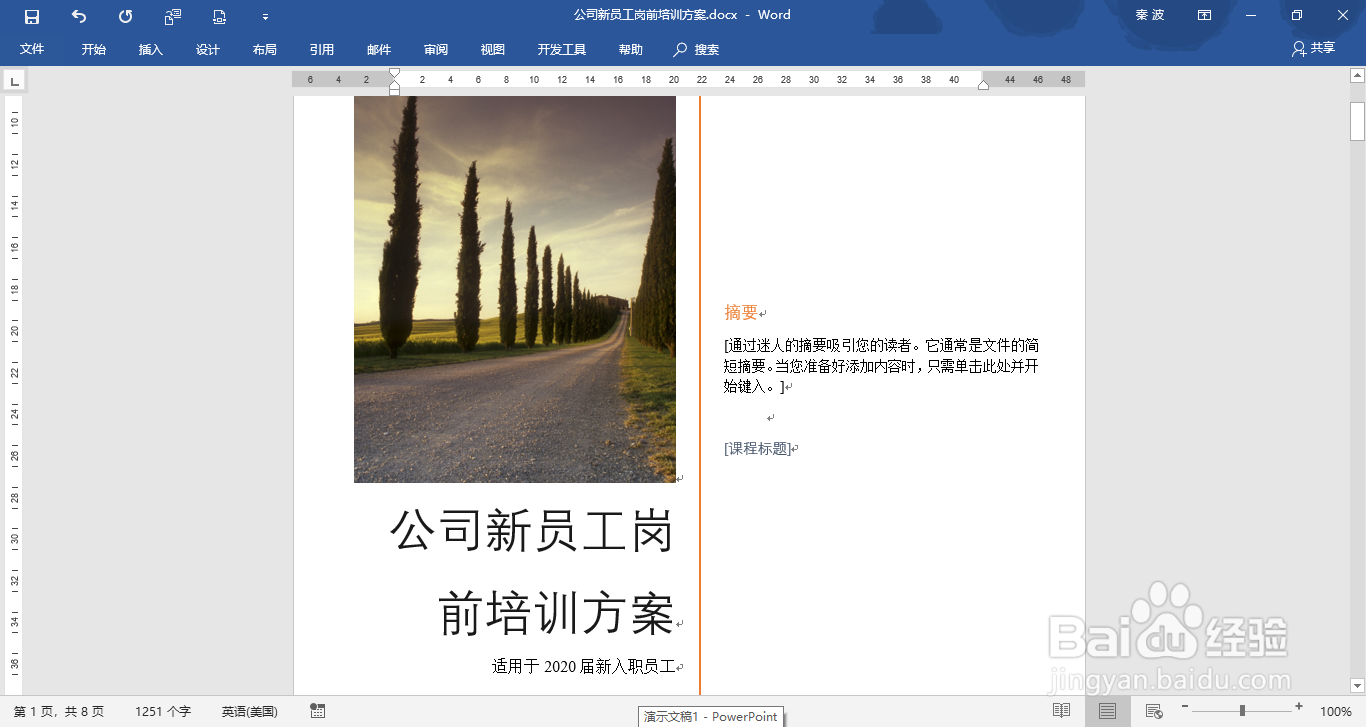Click the account name 秦 波
Viewport: 1366px width, 727px height.
pyautogui.click(x=1150, y=15)
